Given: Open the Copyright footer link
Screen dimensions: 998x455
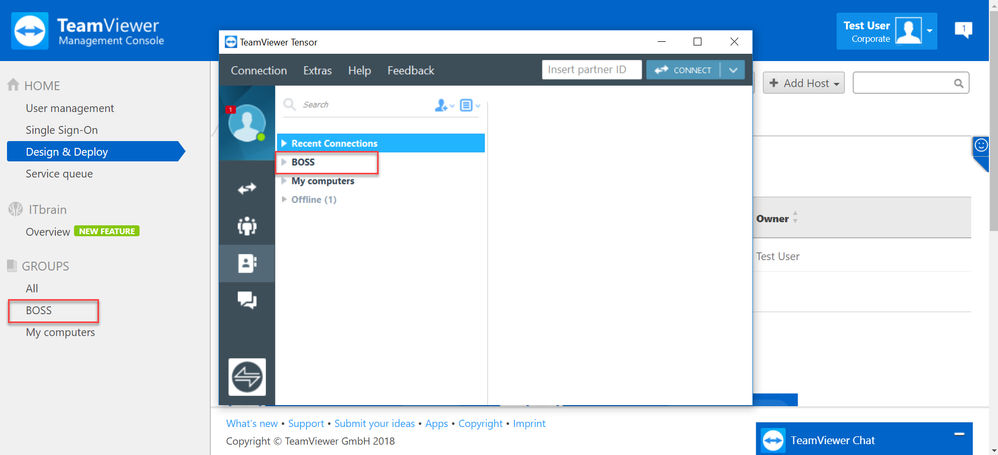Looking at the screenshot, I should click(x=481, y=423).
